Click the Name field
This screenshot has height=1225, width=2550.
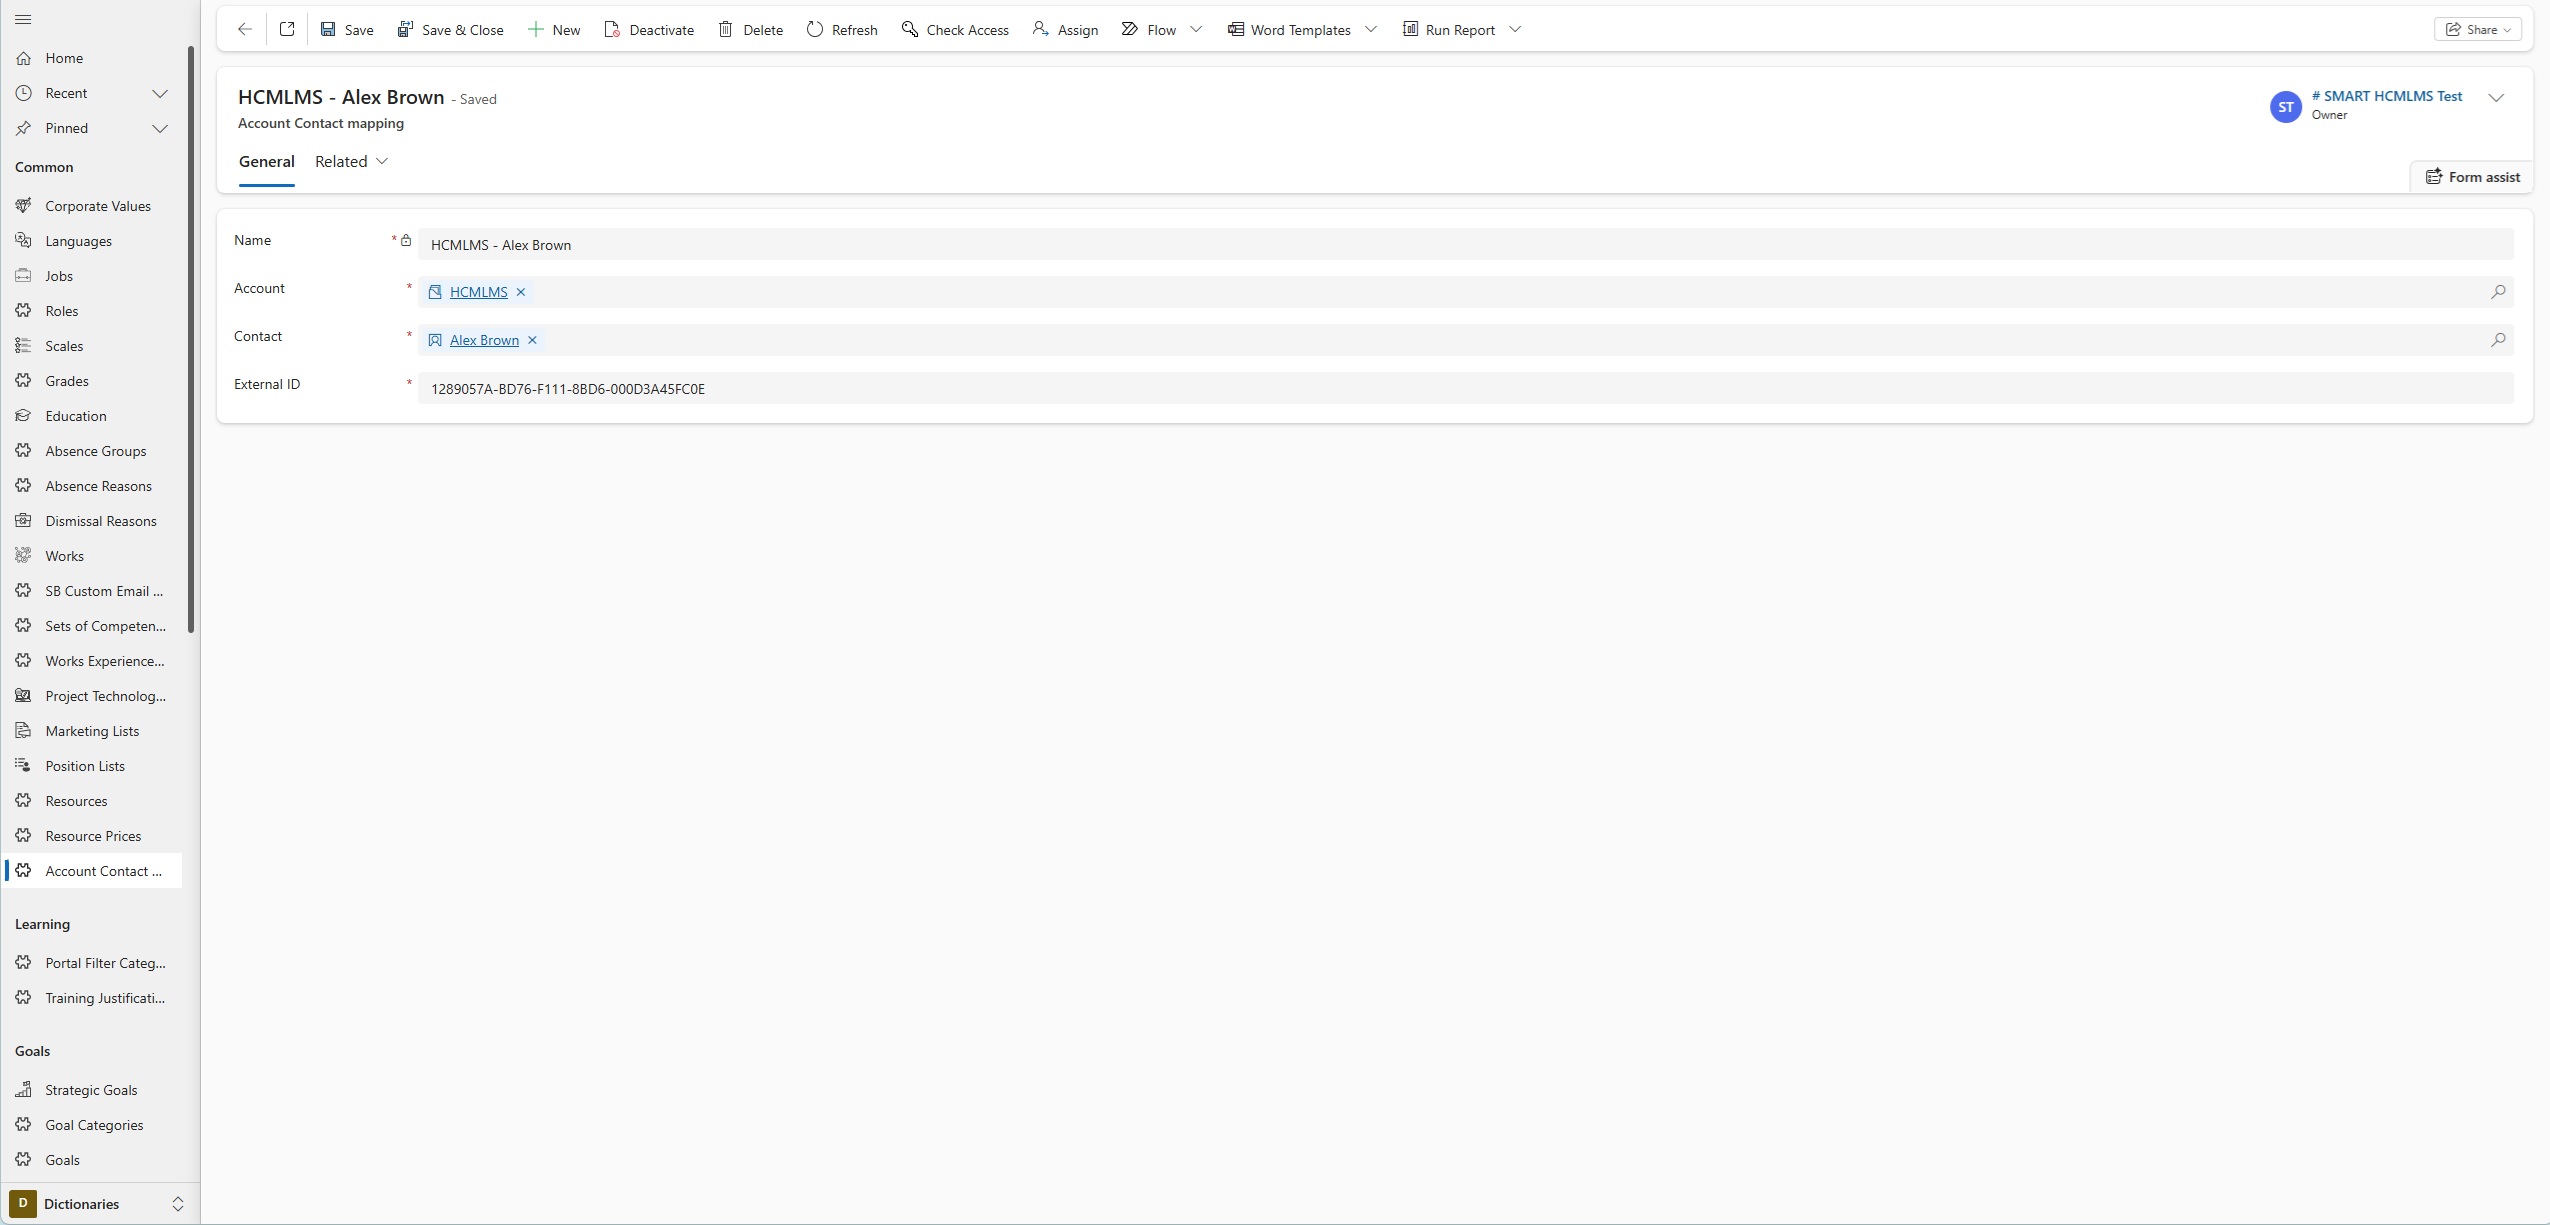(1465, 245)
